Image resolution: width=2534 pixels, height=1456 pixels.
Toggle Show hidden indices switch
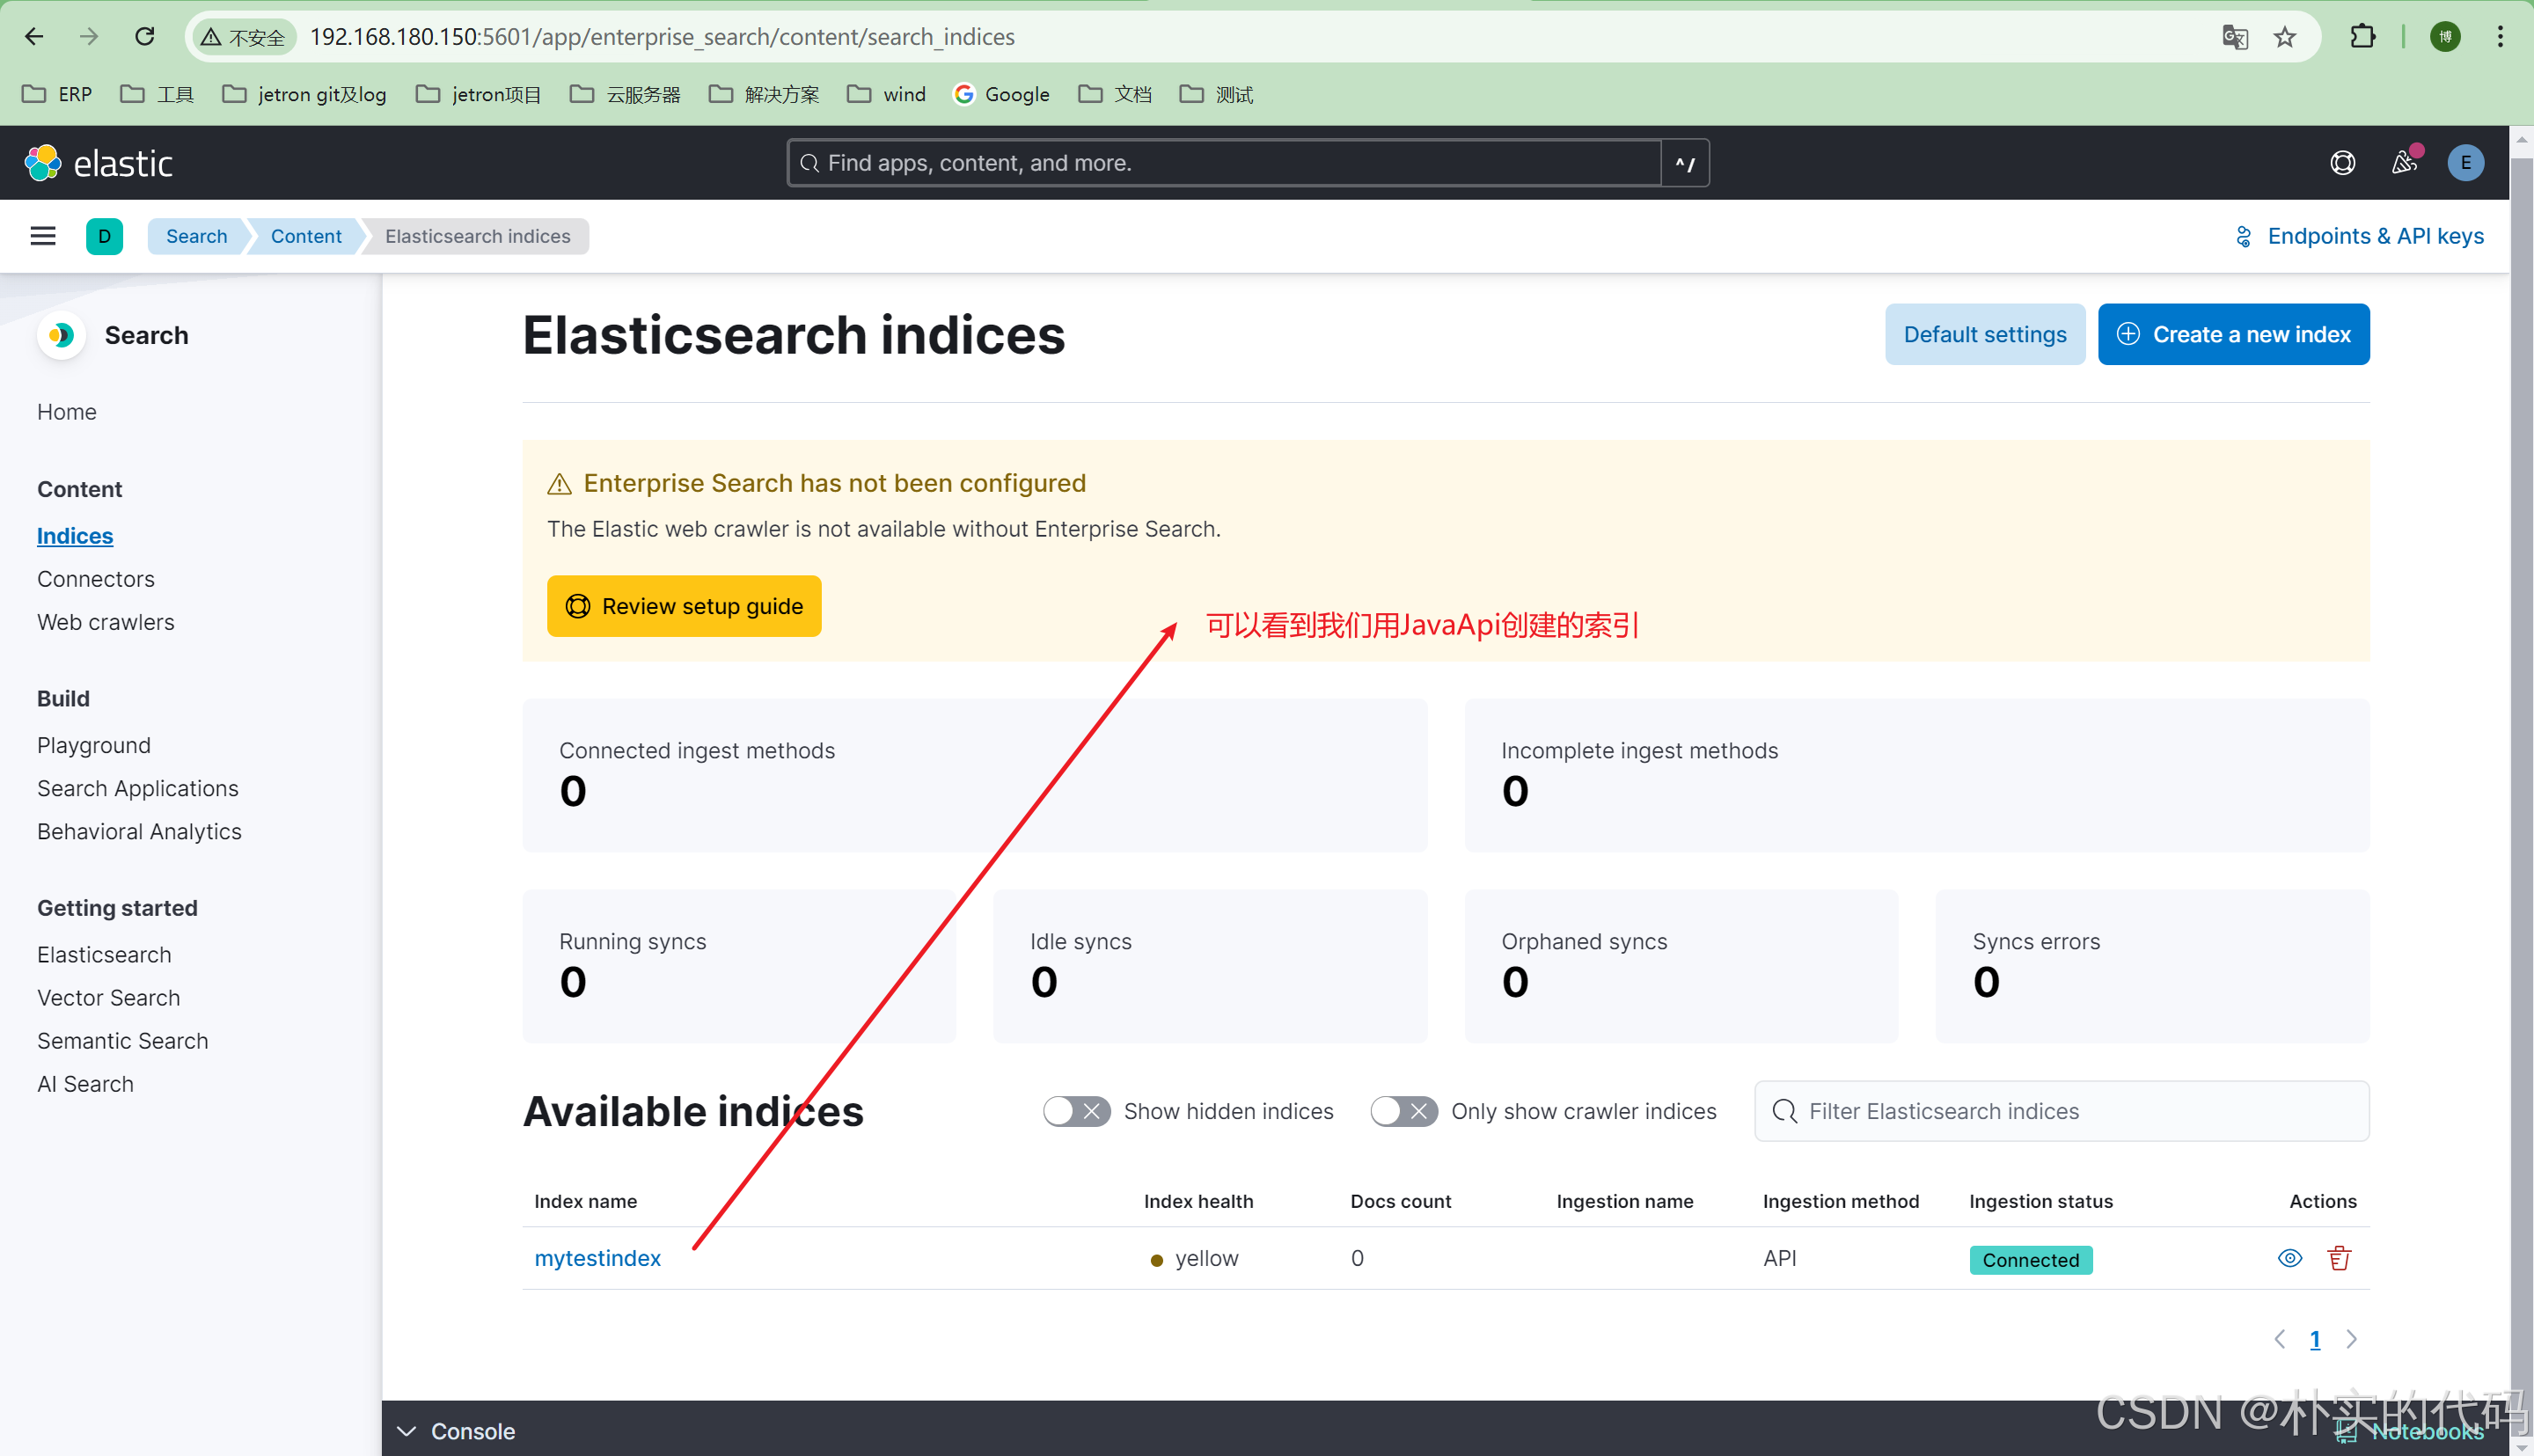[x=1076, y=1111]
